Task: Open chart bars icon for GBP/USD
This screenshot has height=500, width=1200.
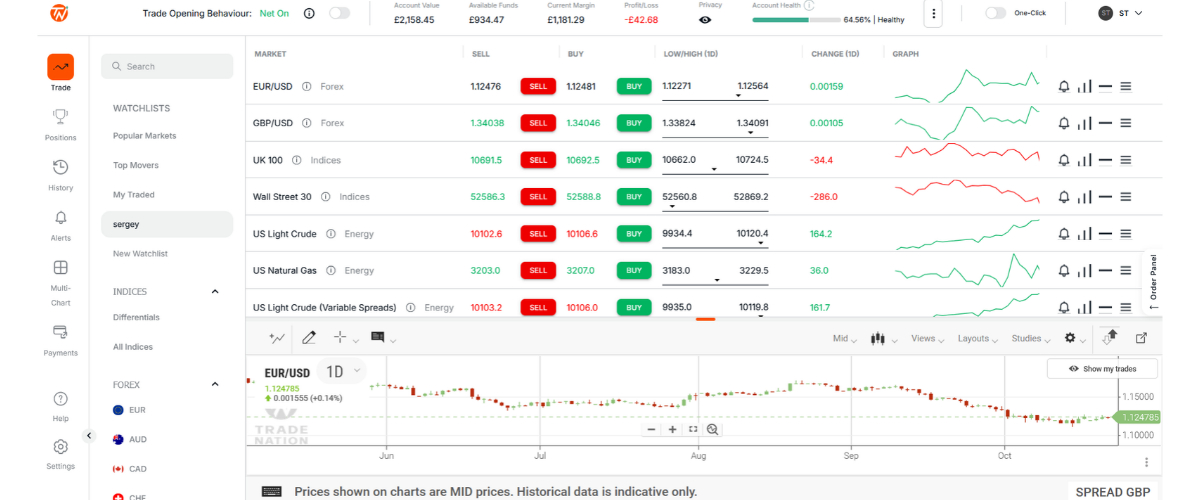Action: click(1084, 123)
